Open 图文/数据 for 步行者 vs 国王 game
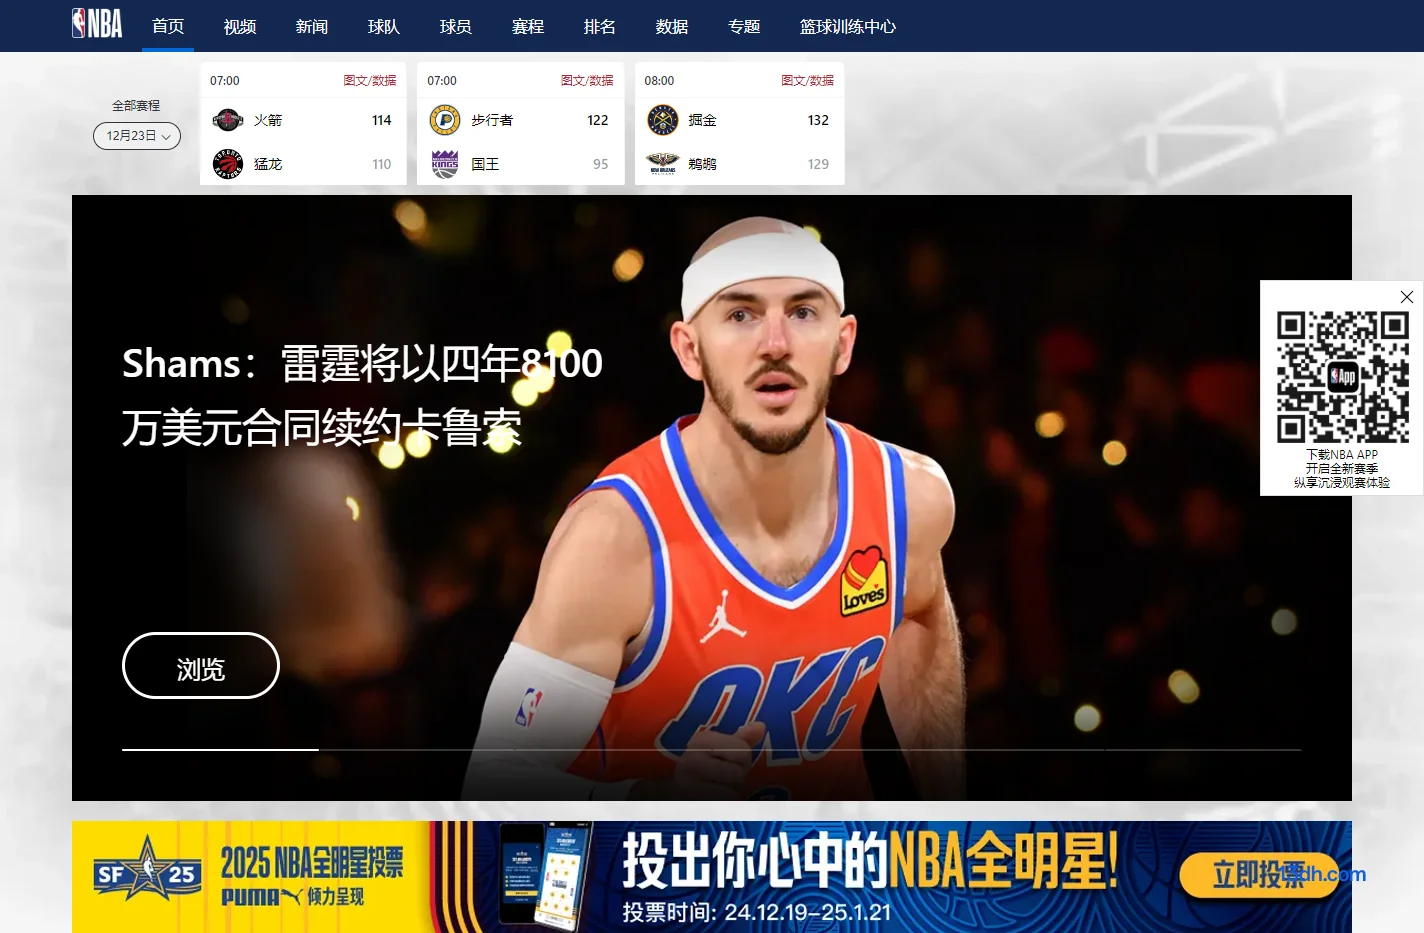Screen dimensions: 1424x933 click(x=587, y=81)
